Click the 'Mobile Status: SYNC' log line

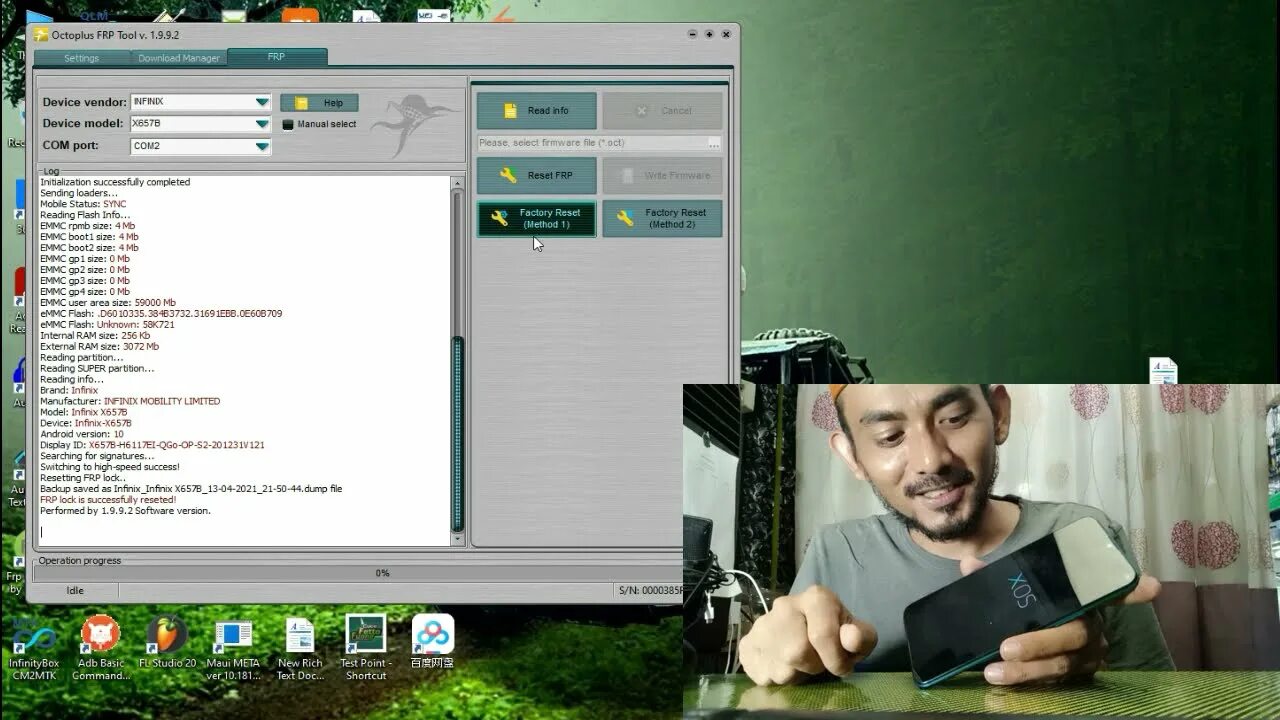click(83, 204)
